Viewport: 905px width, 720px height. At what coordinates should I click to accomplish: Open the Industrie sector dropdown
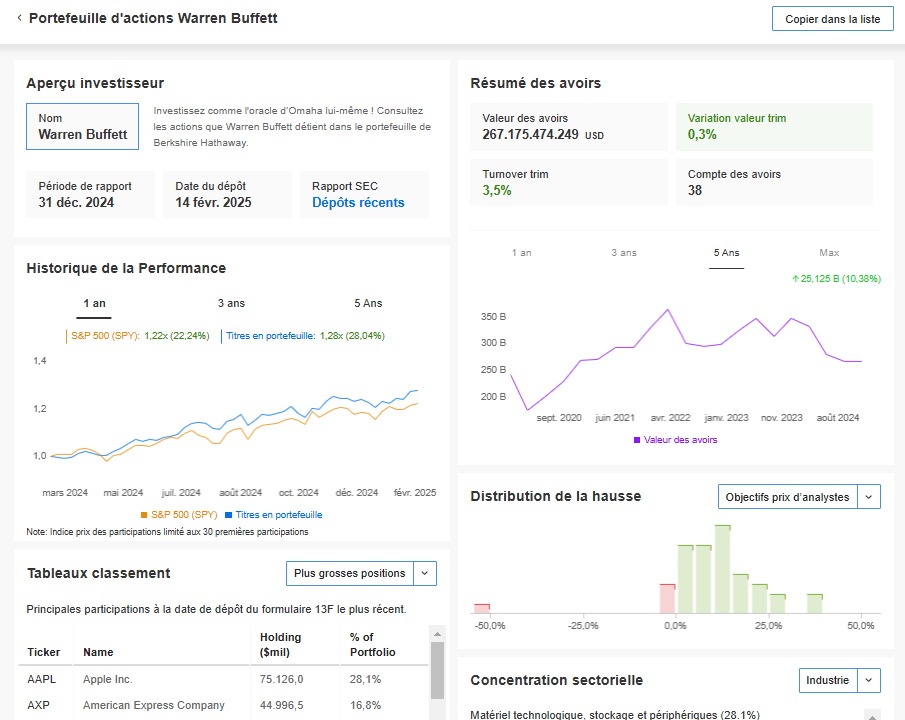pyautogui.click(x=827, y=680)
